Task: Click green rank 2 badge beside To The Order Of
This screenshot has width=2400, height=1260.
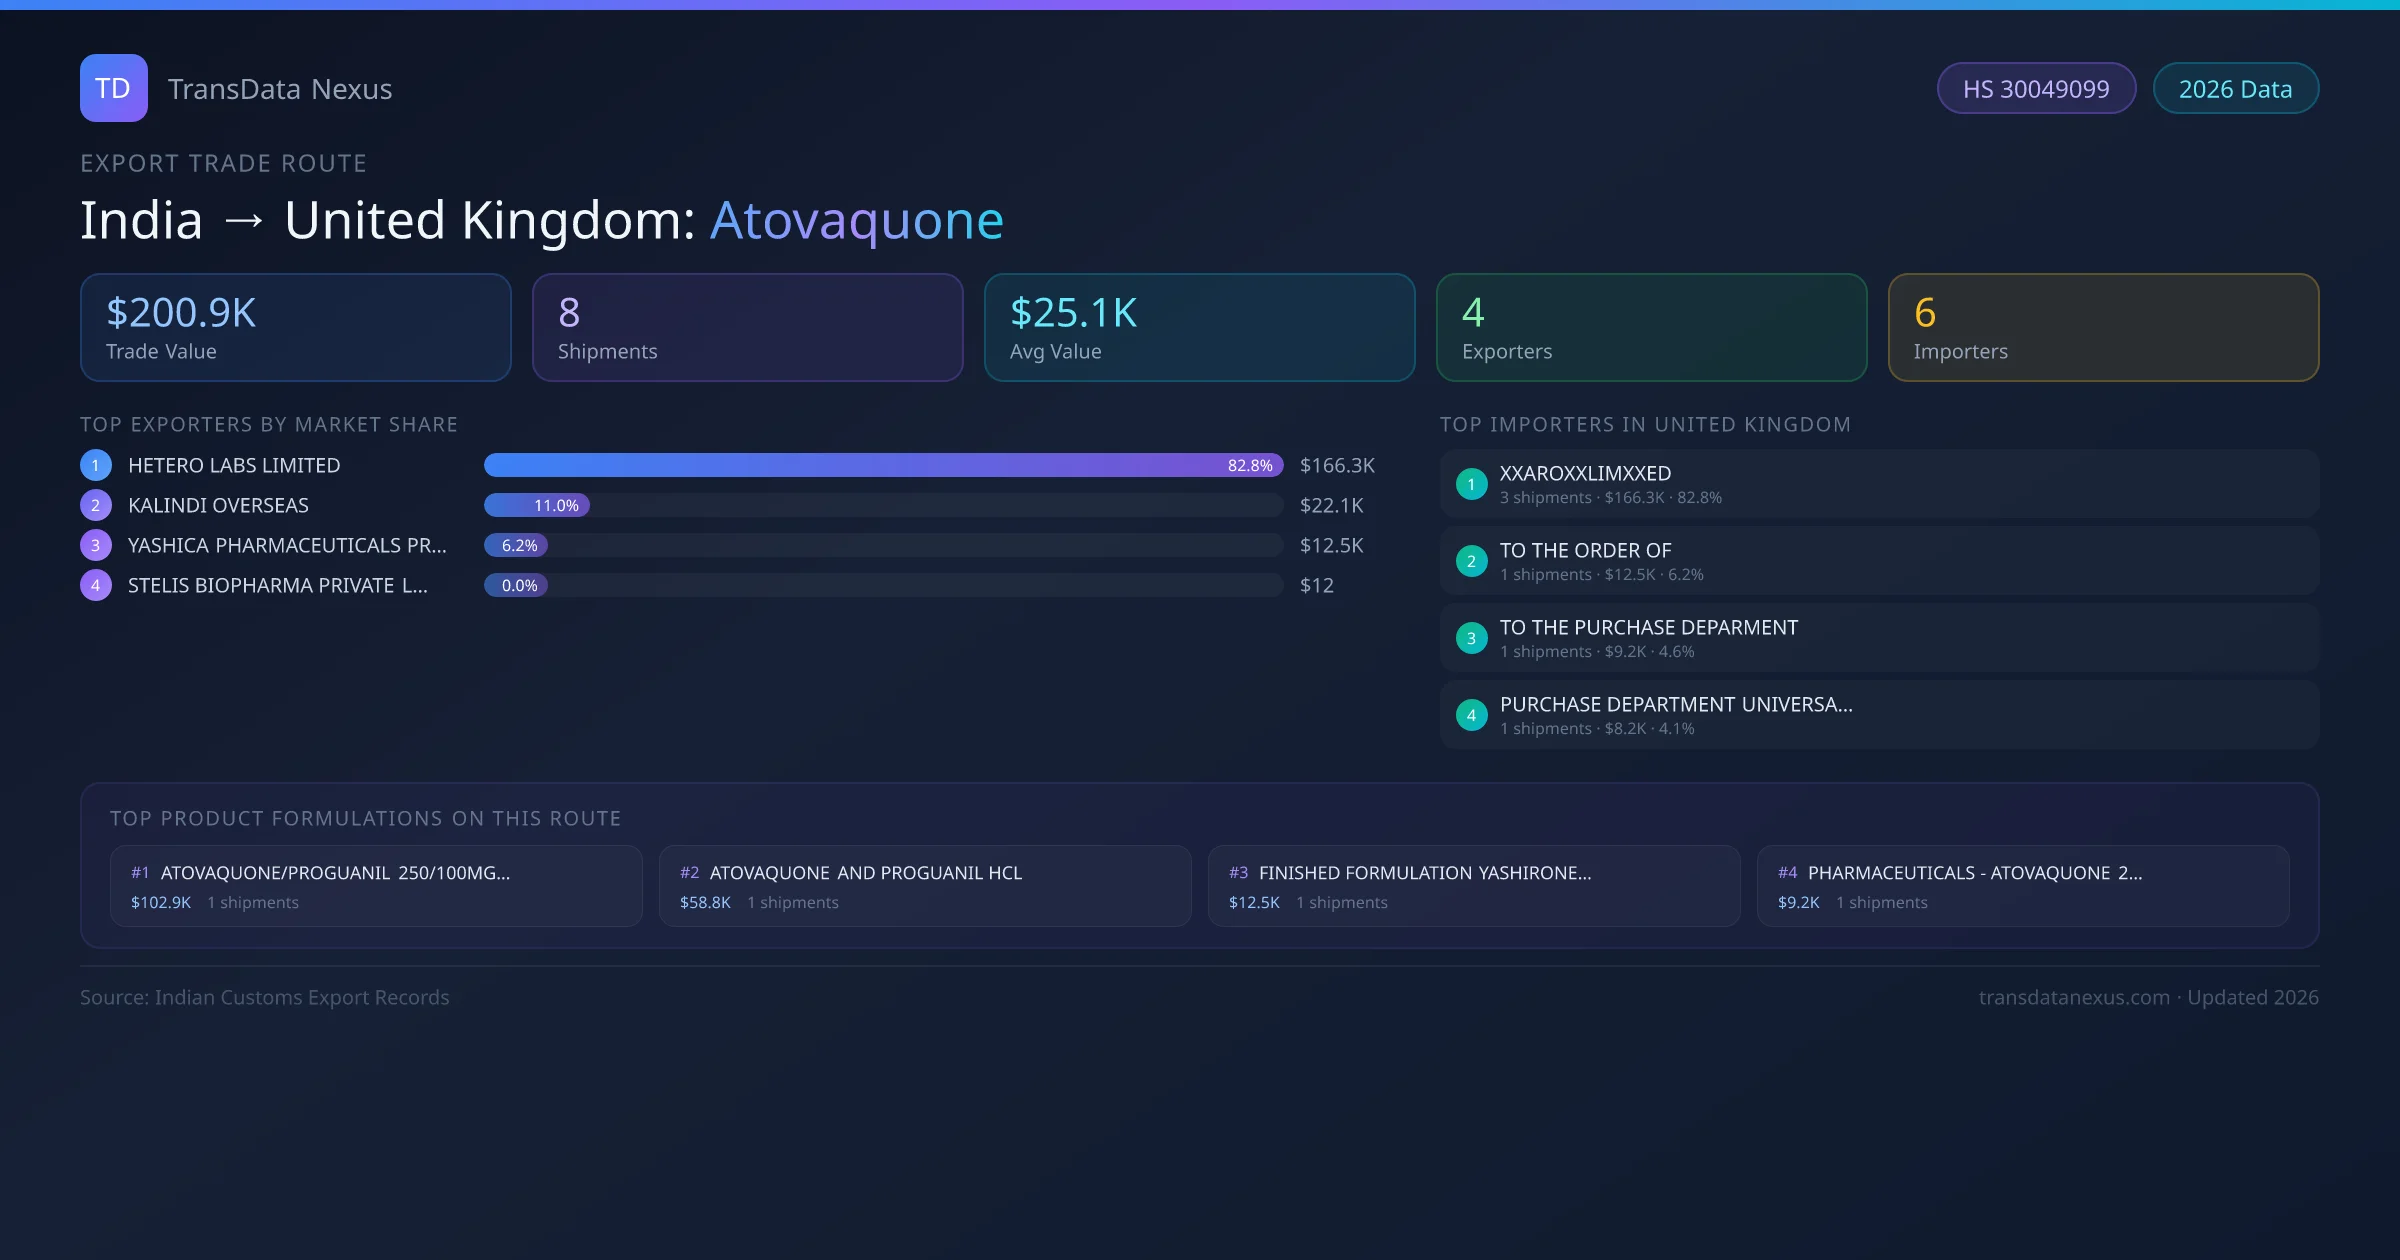Action: (1471, 561)
